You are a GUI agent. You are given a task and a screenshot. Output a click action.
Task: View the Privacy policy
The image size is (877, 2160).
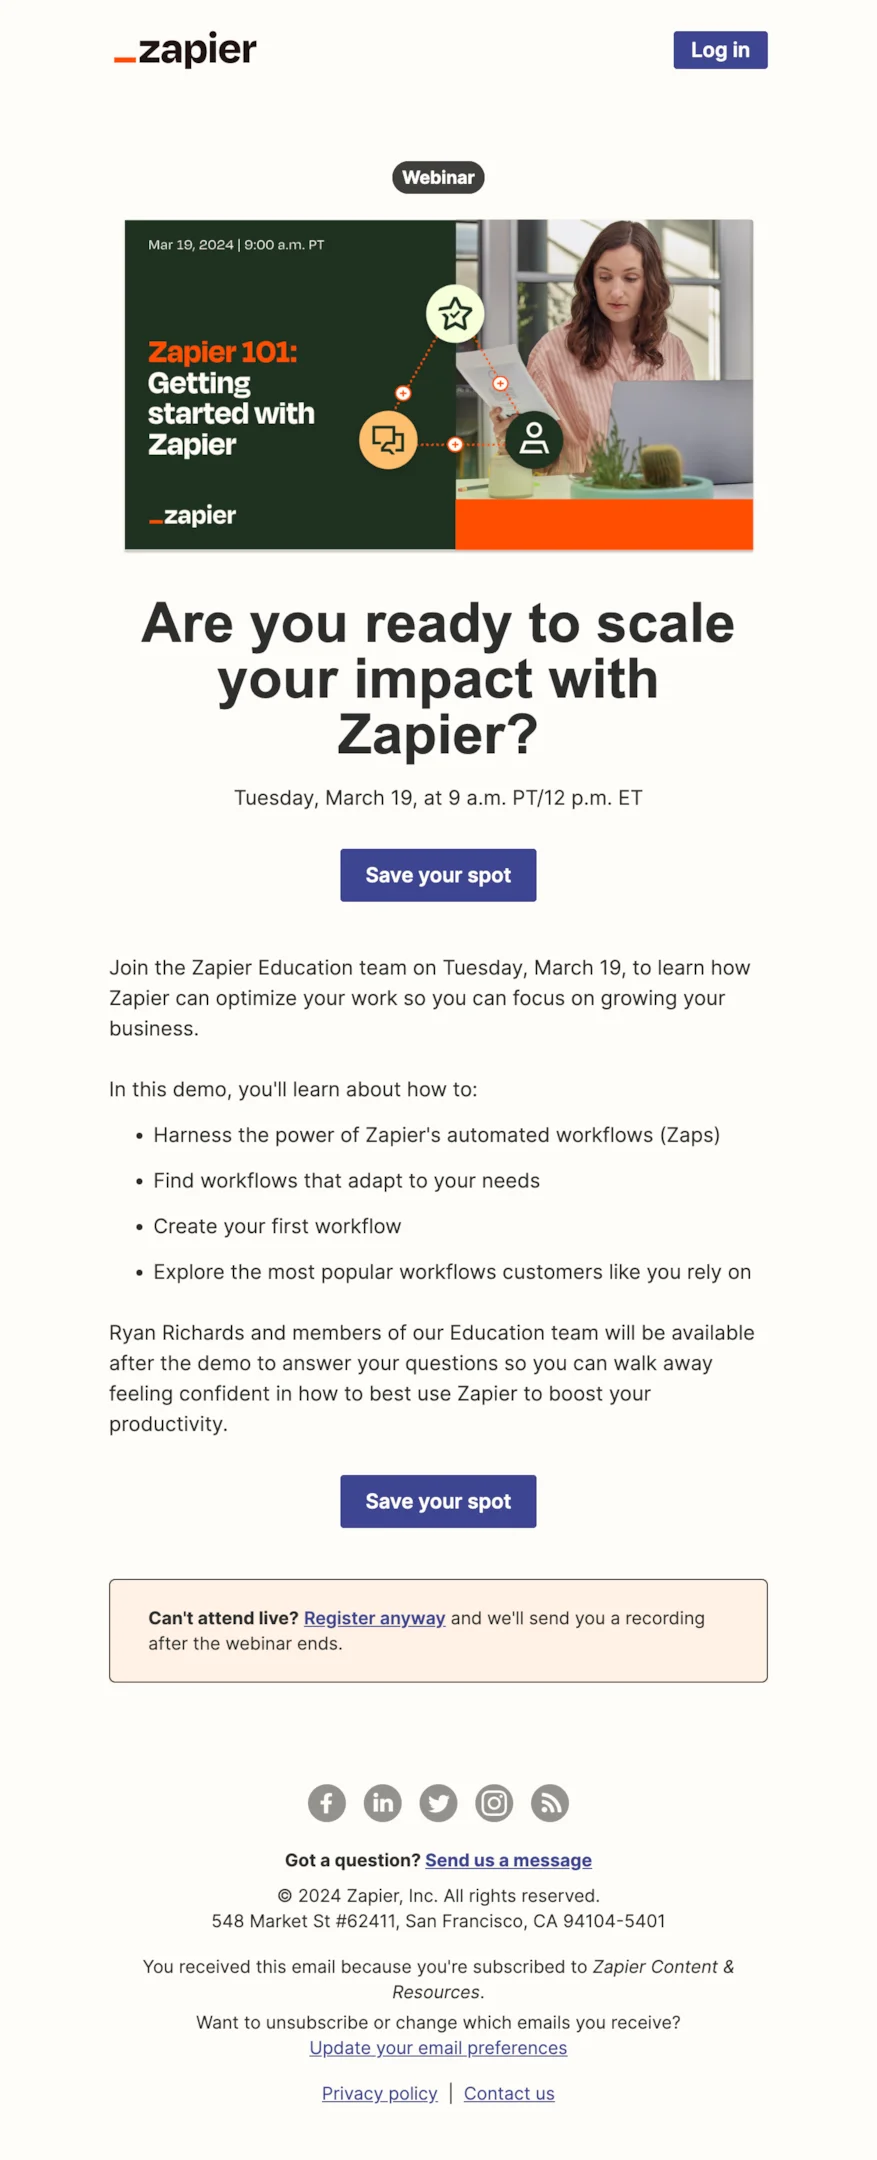click(x=379, y=2093)
